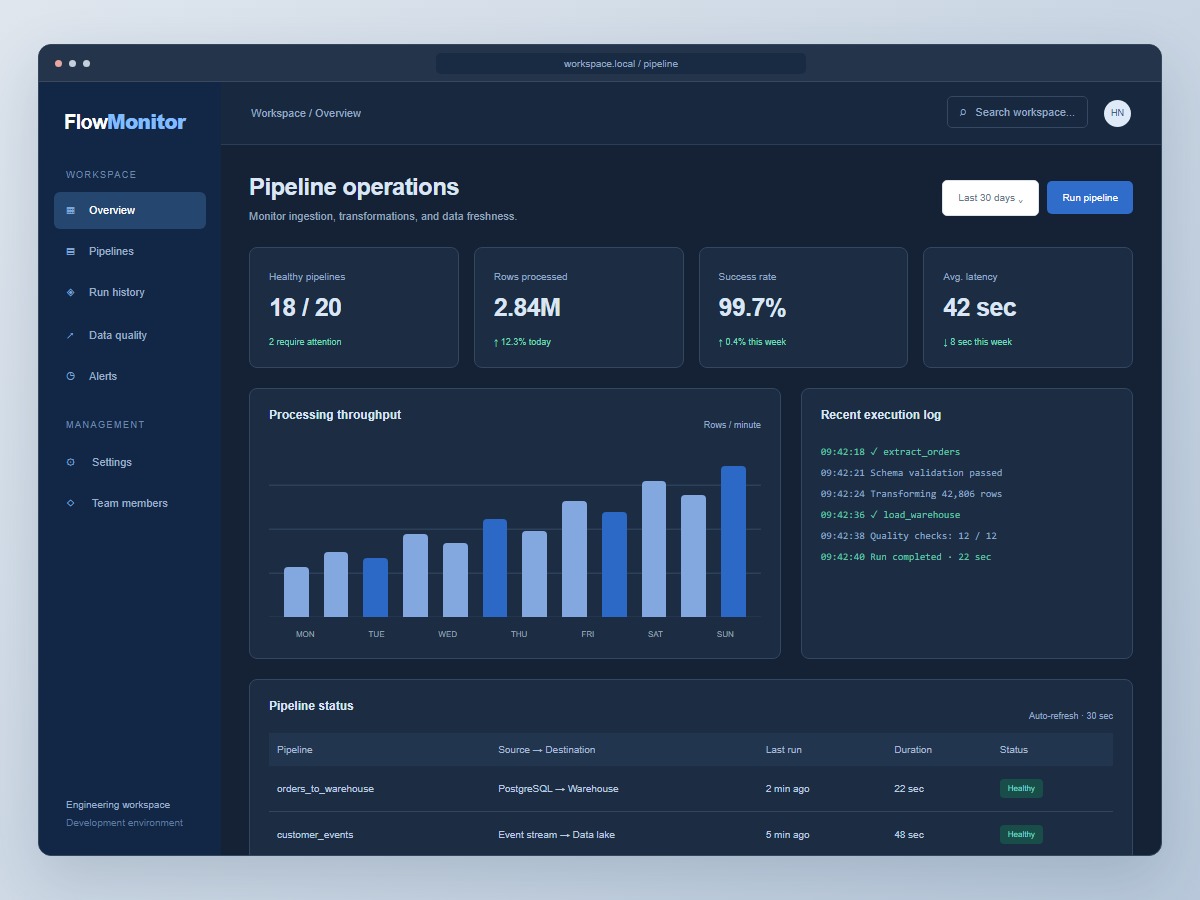Image resolution: width=1200 pixels, height=900 pixels.
Task: Click the Run completed · 22 sec line
Action: (906, 557)
